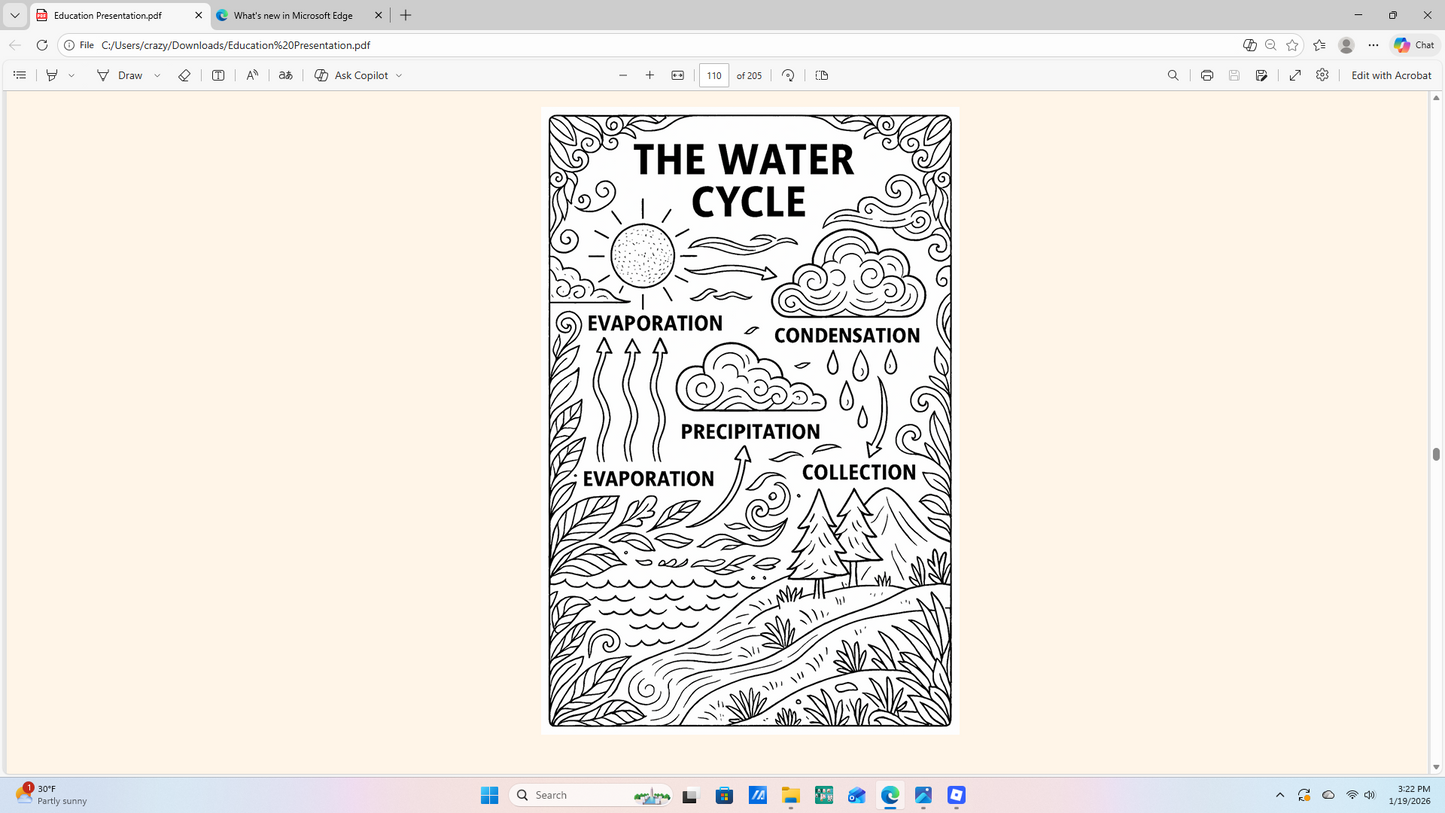Click the Save as icon
Viewport: 1445px width, 813px height.
tap(1262, 75)
